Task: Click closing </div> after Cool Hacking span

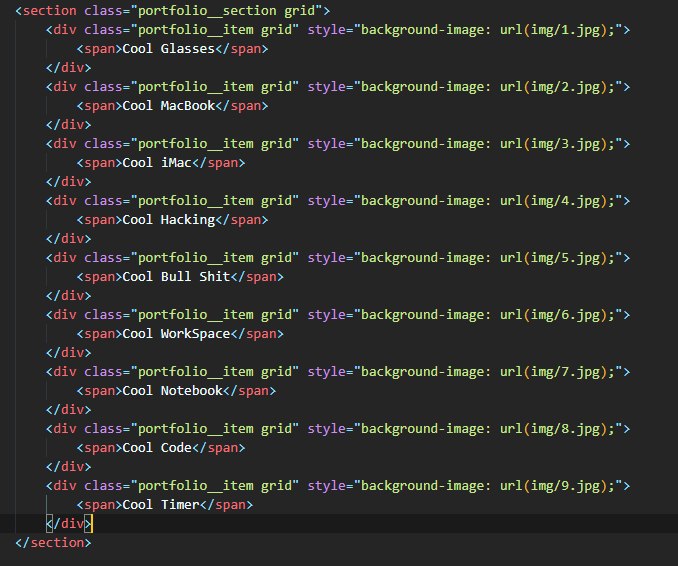Action: point(69,239)
